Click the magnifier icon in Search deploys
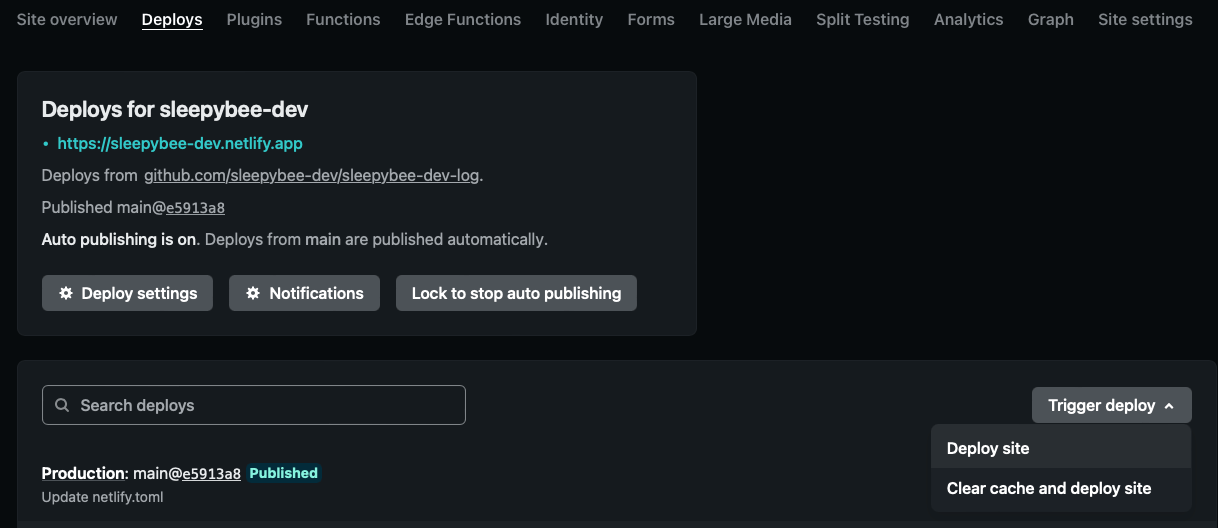Screen dimensions: 1218x528 [62, 405]
